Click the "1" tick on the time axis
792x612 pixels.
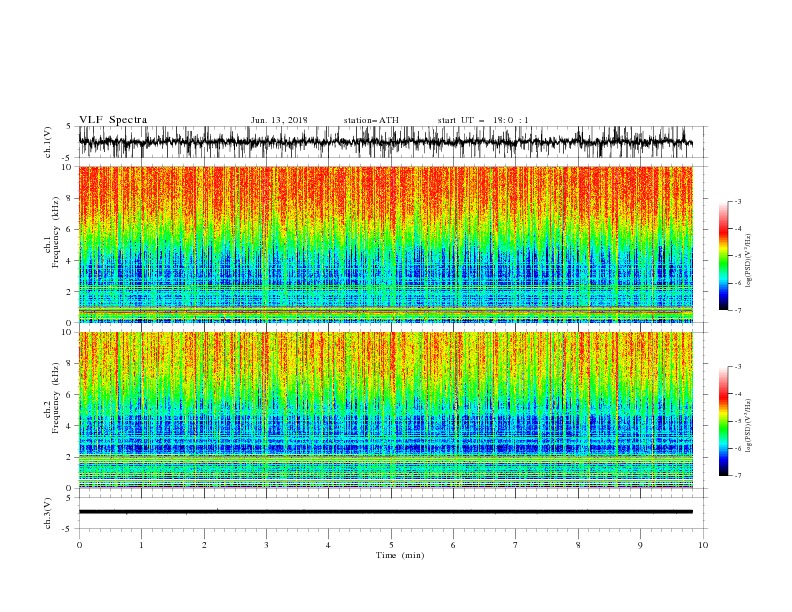[141, 545]
